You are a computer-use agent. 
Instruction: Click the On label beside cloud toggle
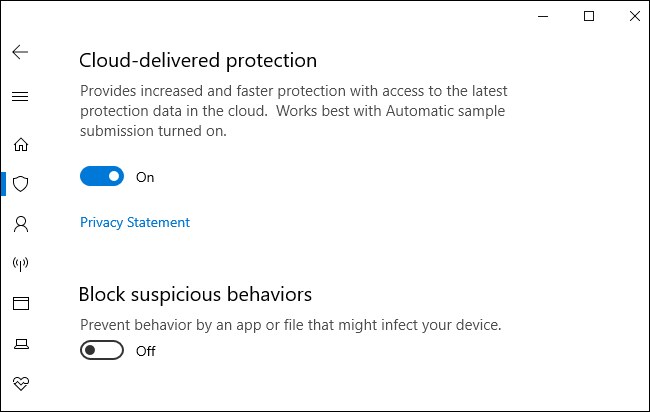(x=145, y=177)
